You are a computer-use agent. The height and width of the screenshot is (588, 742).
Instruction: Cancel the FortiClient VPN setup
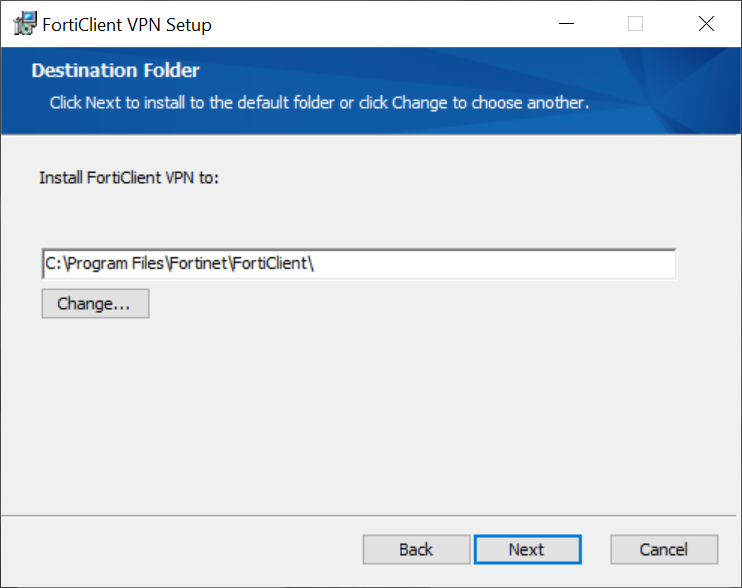[x=664, y=549]
